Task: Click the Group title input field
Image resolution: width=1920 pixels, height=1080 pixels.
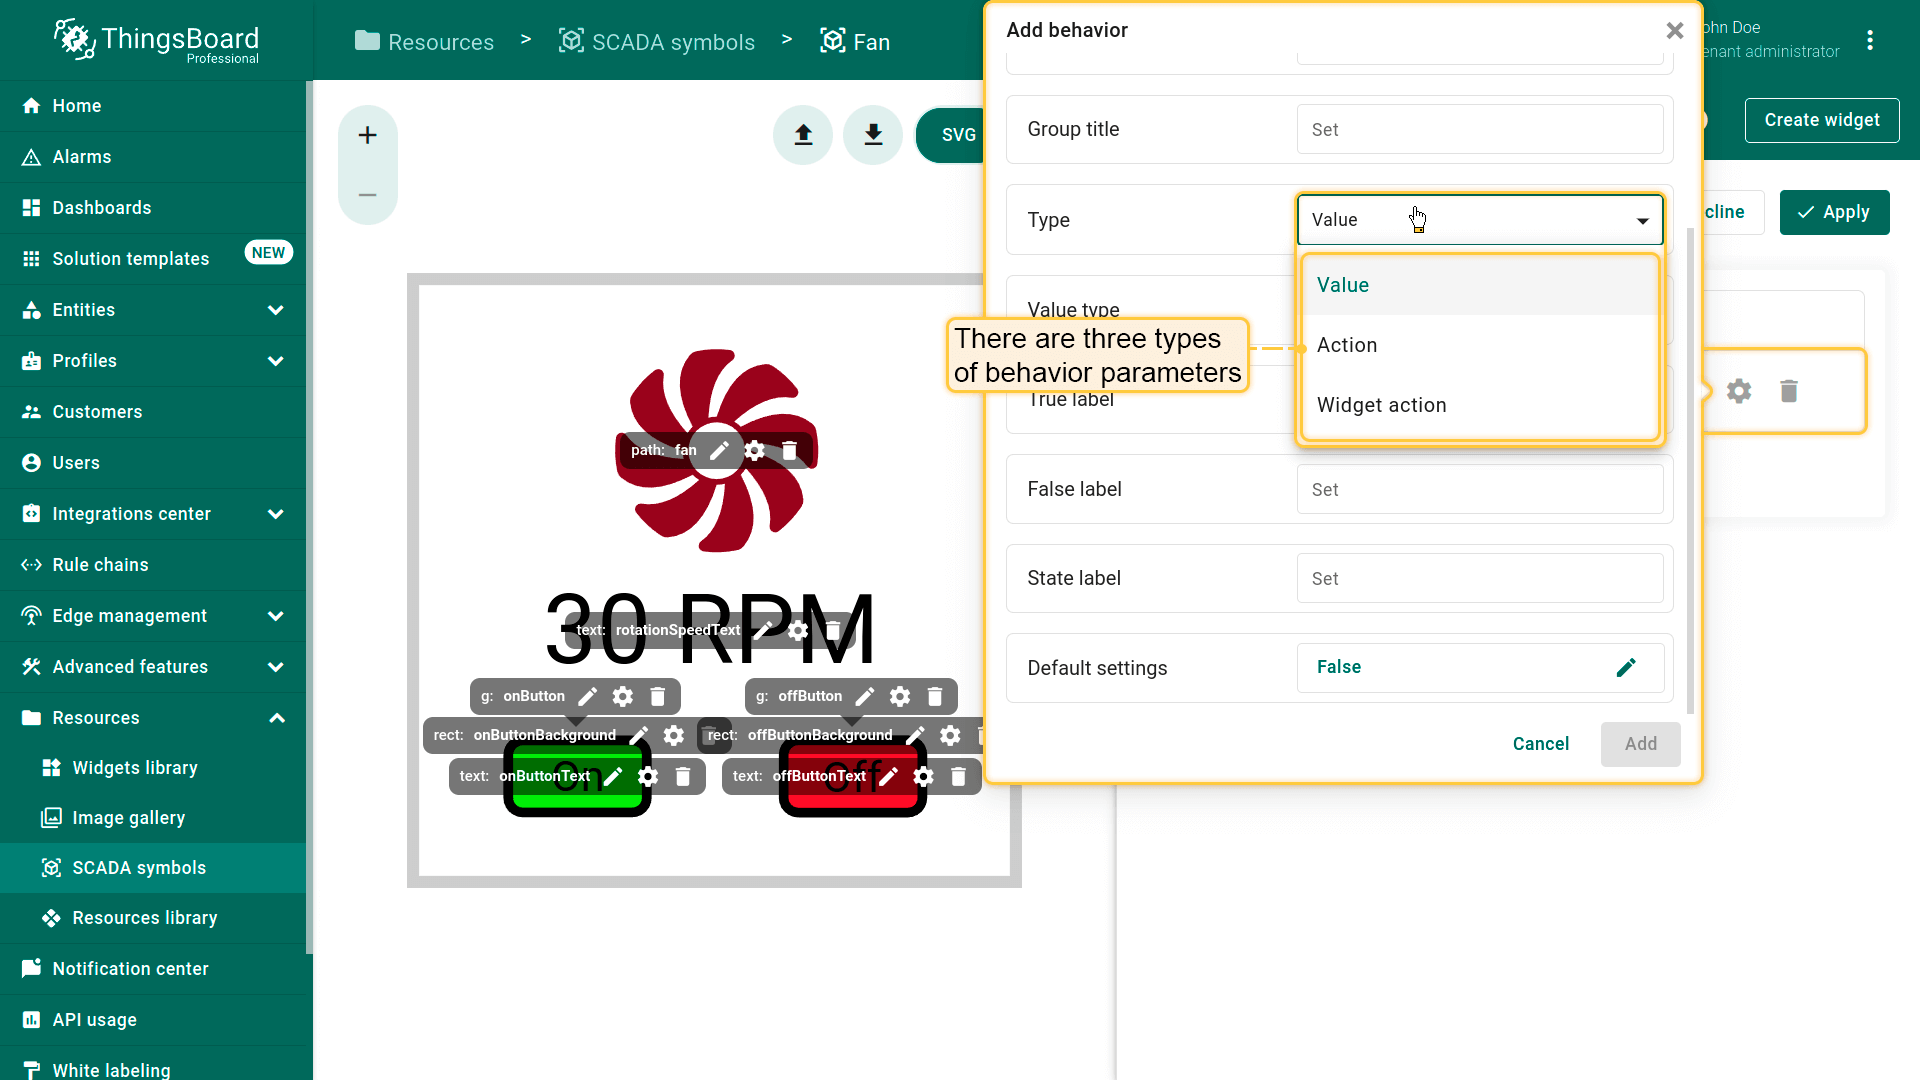Action: tap(1479, 130)
